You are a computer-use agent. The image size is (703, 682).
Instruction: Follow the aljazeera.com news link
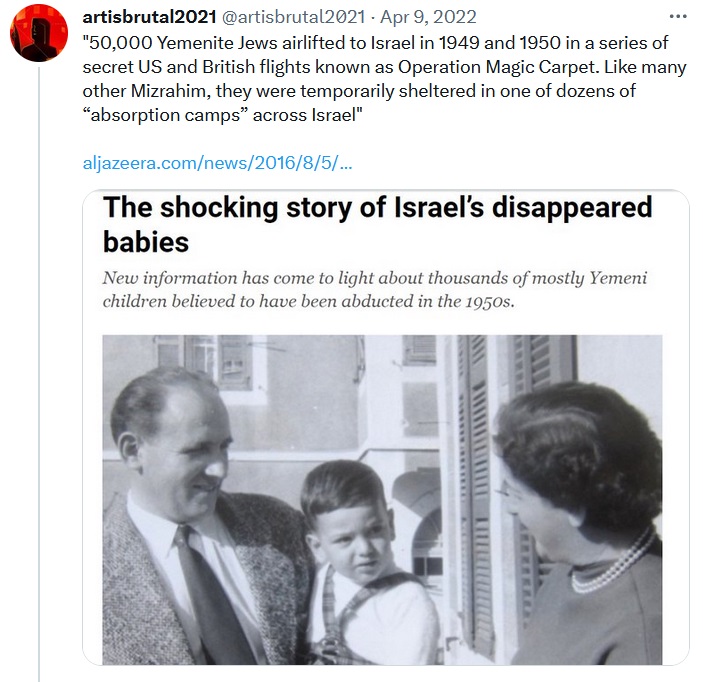point(217,162)
